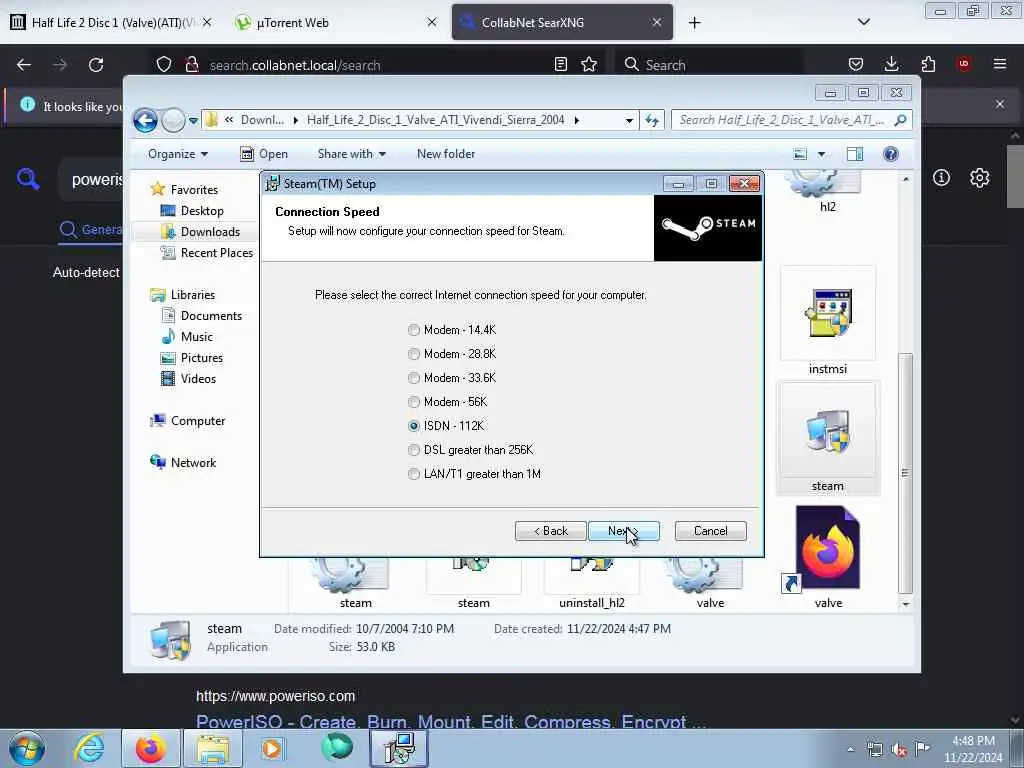
Task: Switch to CollabNet SearXNG tab
Action: pyautogui.click(x=562, y=23)
